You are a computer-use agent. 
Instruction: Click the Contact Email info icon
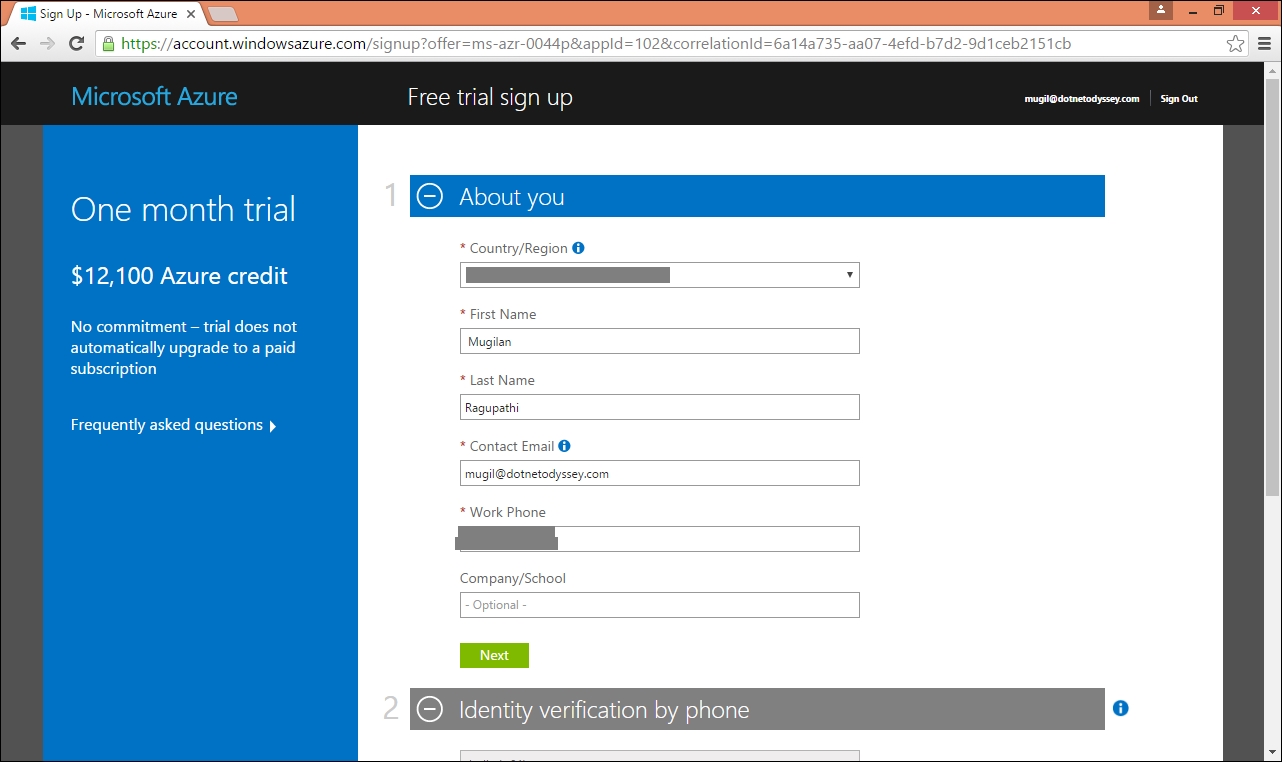point(564,446)
